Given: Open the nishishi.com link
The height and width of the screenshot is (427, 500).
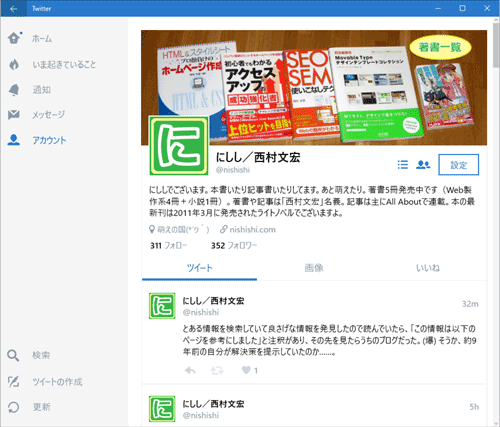Looking at the screenshot, I should (x=252, y=230).
